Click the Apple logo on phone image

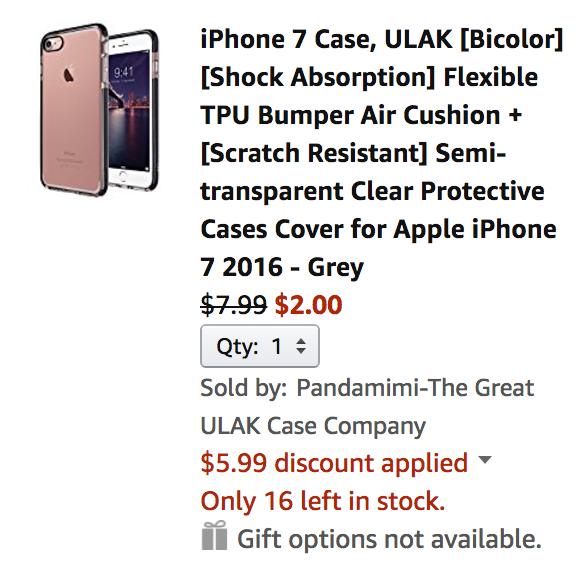point(69,74)
